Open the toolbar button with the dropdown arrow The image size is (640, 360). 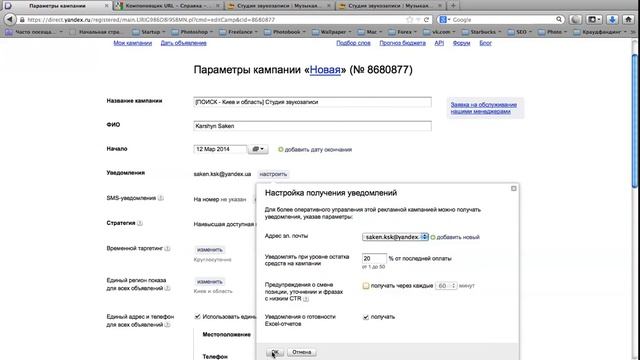click(594, 19)
